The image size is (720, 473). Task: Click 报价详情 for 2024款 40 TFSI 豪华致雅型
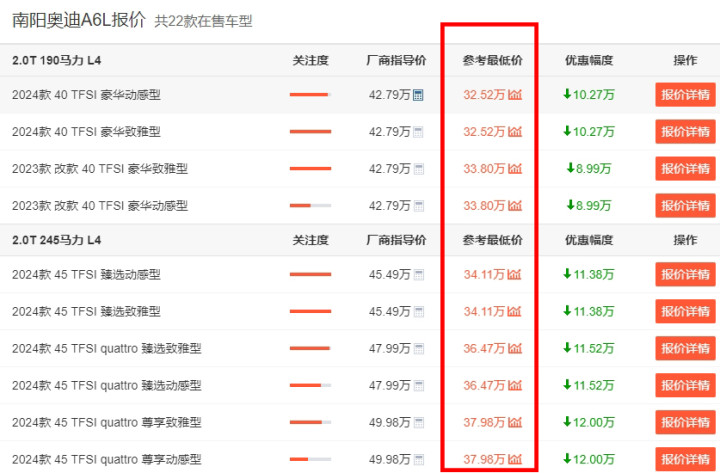click(685, 132)
